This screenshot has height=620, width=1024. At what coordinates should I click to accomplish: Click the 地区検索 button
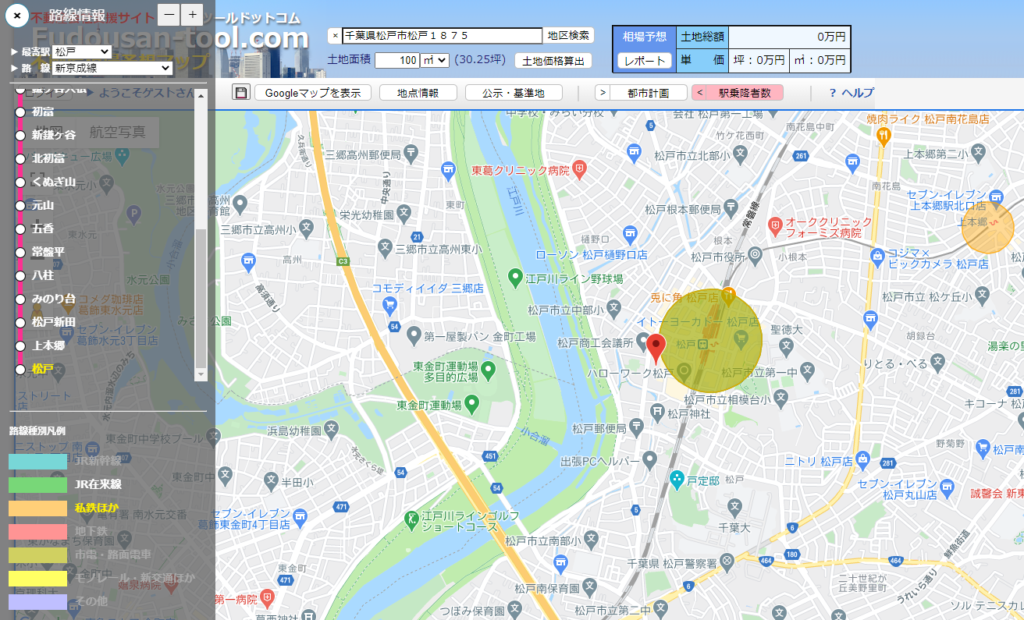[x=568, y=35]
